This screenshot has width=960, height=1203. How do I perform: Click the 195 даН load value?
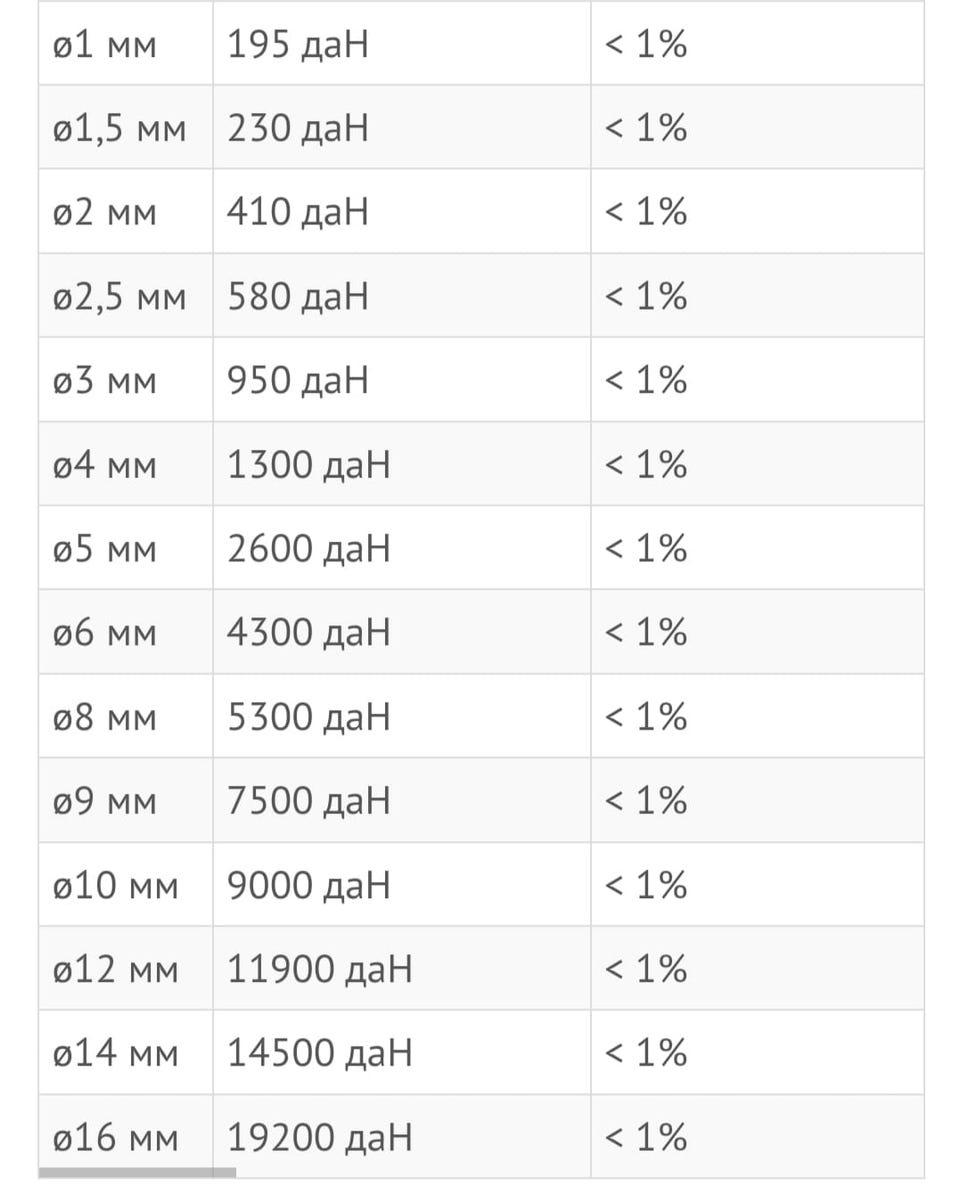pyautogui.click(x=298, y=45)
